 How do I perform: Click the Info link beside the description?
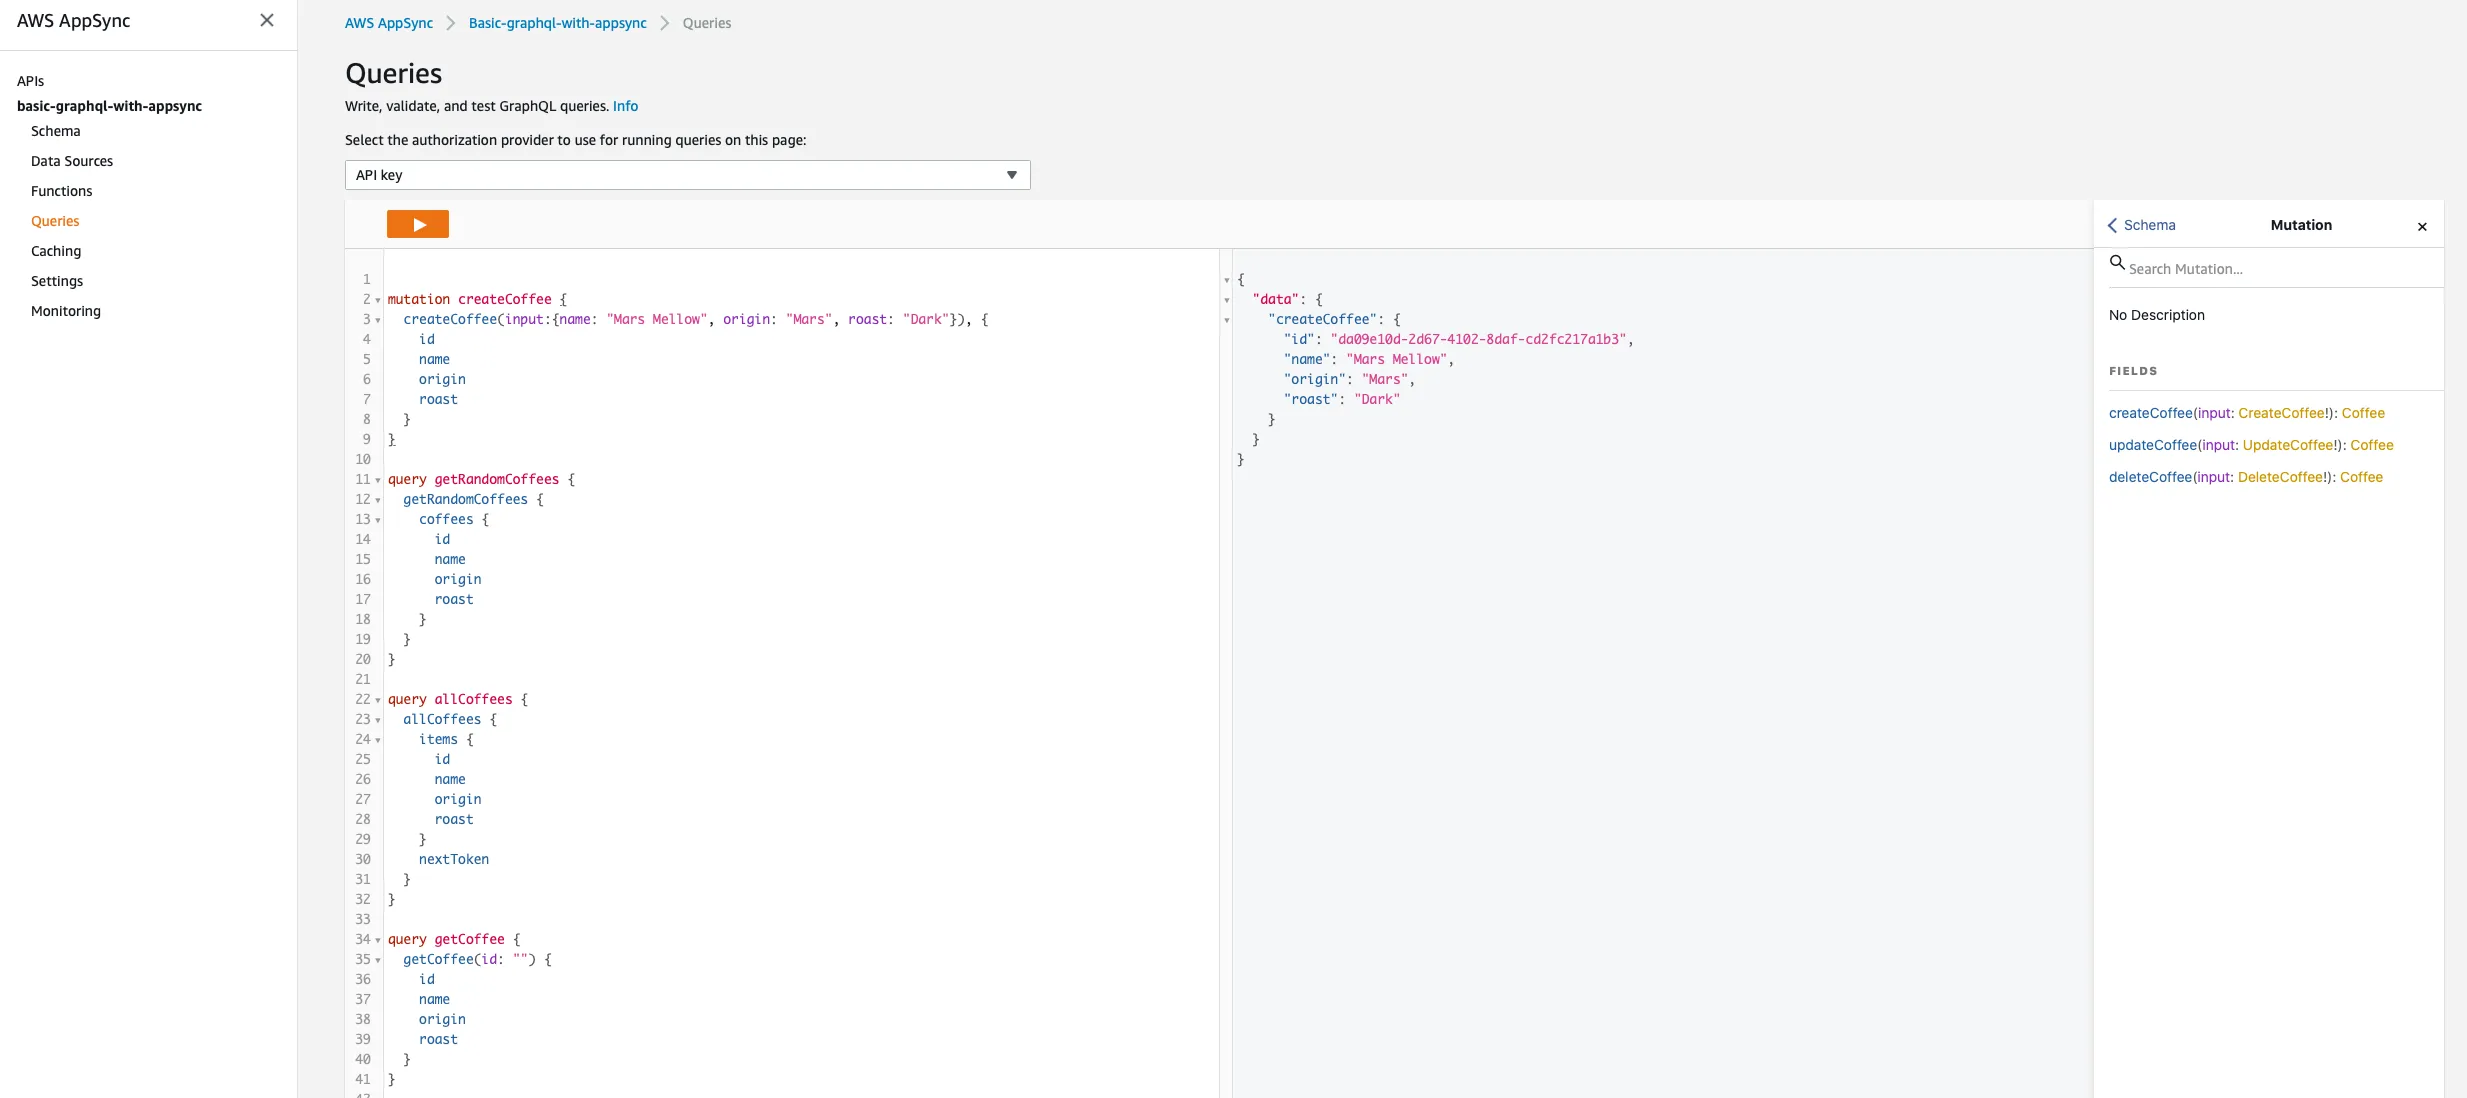point(625,106)
